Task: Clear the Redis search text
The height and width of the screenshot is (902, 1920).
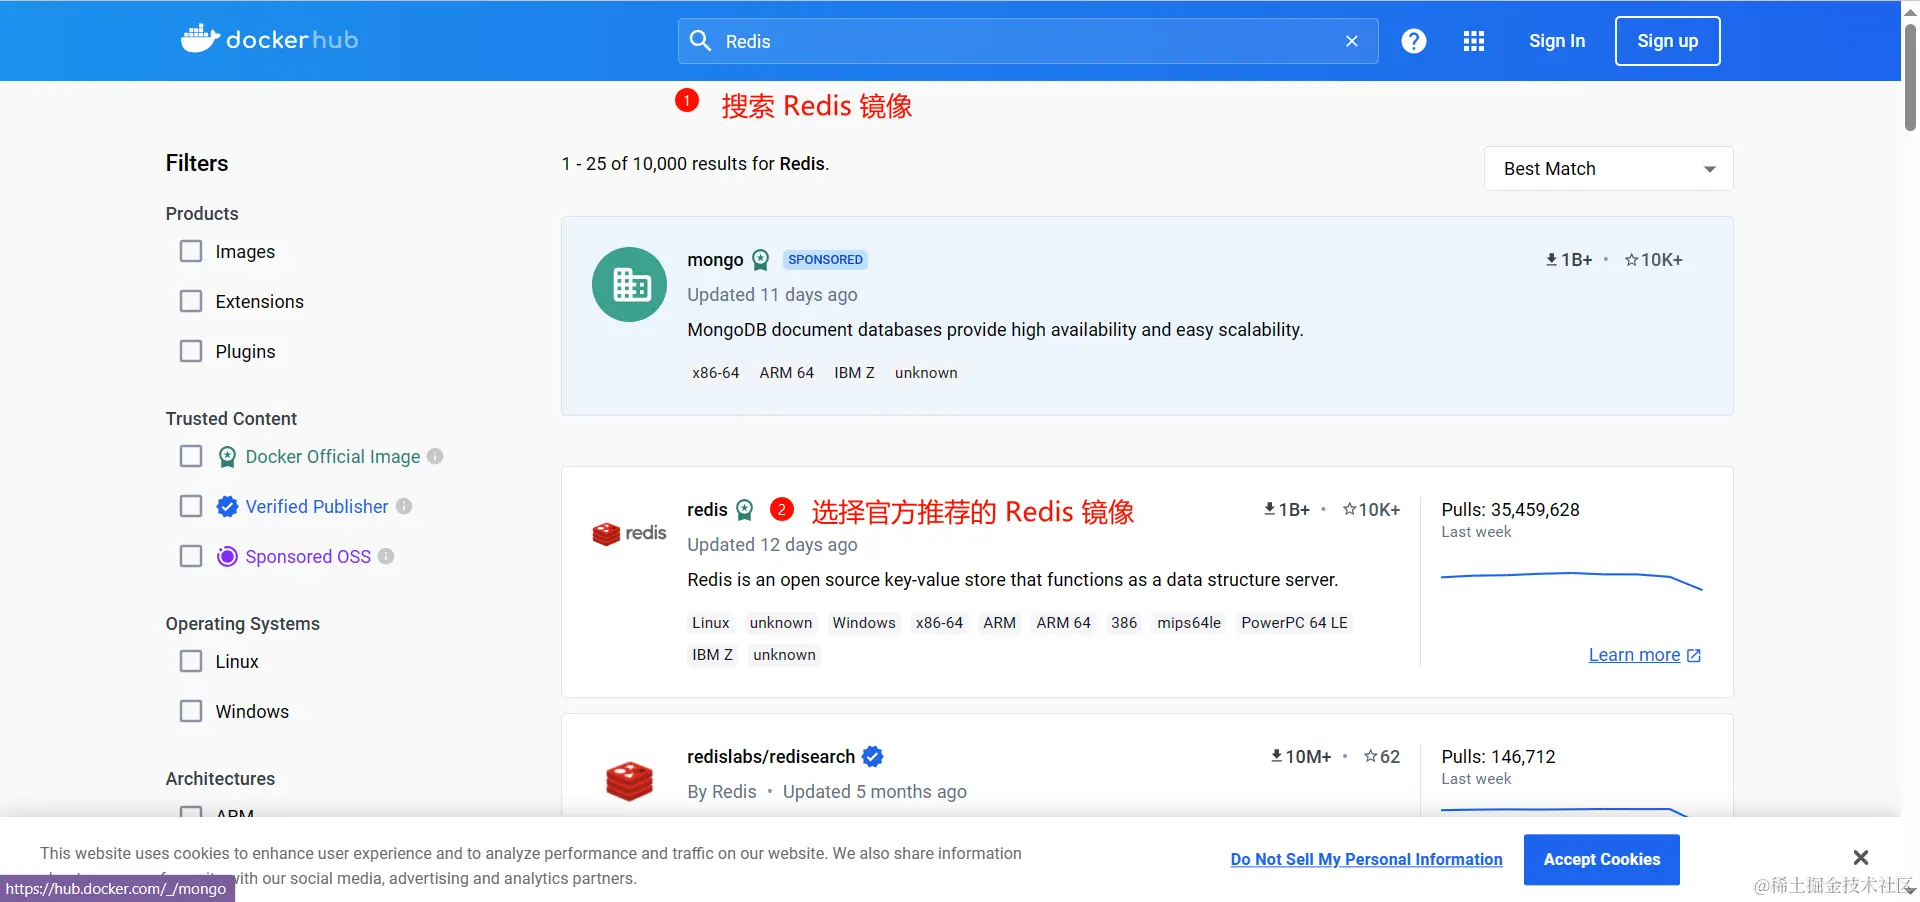Action: pyautogui.click(x=1352, y=41)
